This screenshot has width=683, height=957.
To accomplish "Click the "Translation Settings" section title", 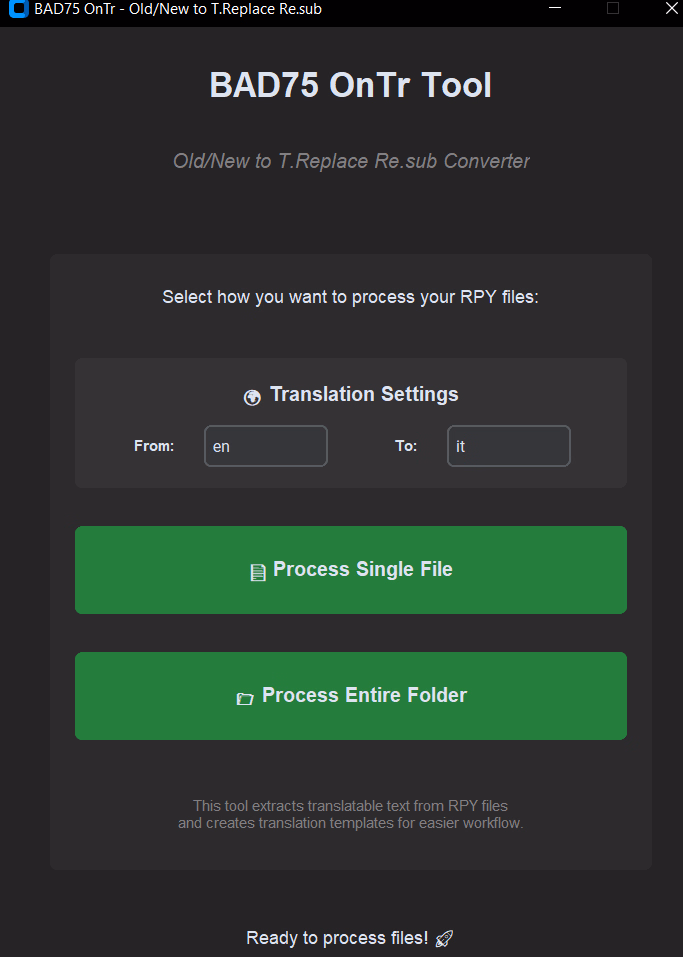I will tap(364, 394).
